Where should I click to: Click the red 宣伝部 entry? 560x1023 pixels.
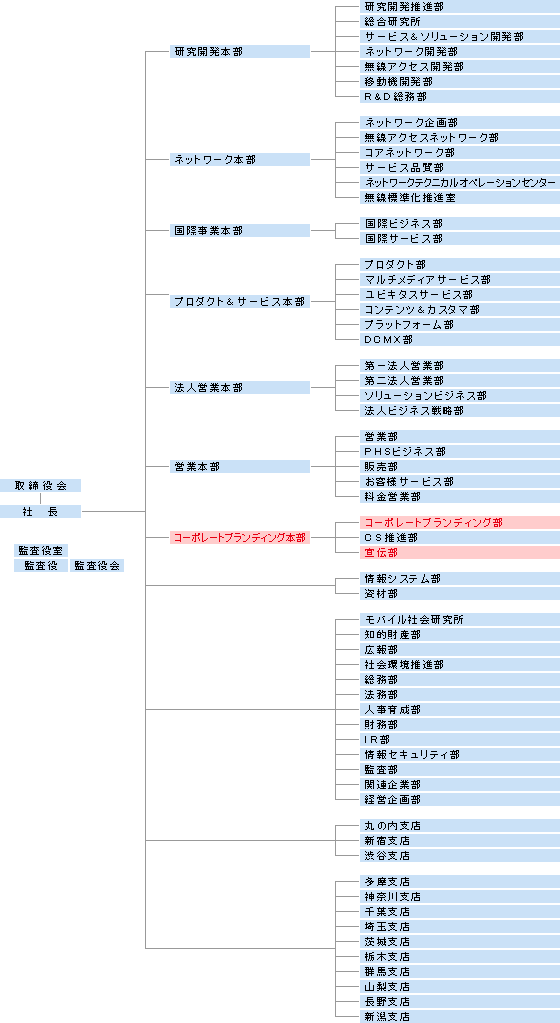click(x=460, y=553)
